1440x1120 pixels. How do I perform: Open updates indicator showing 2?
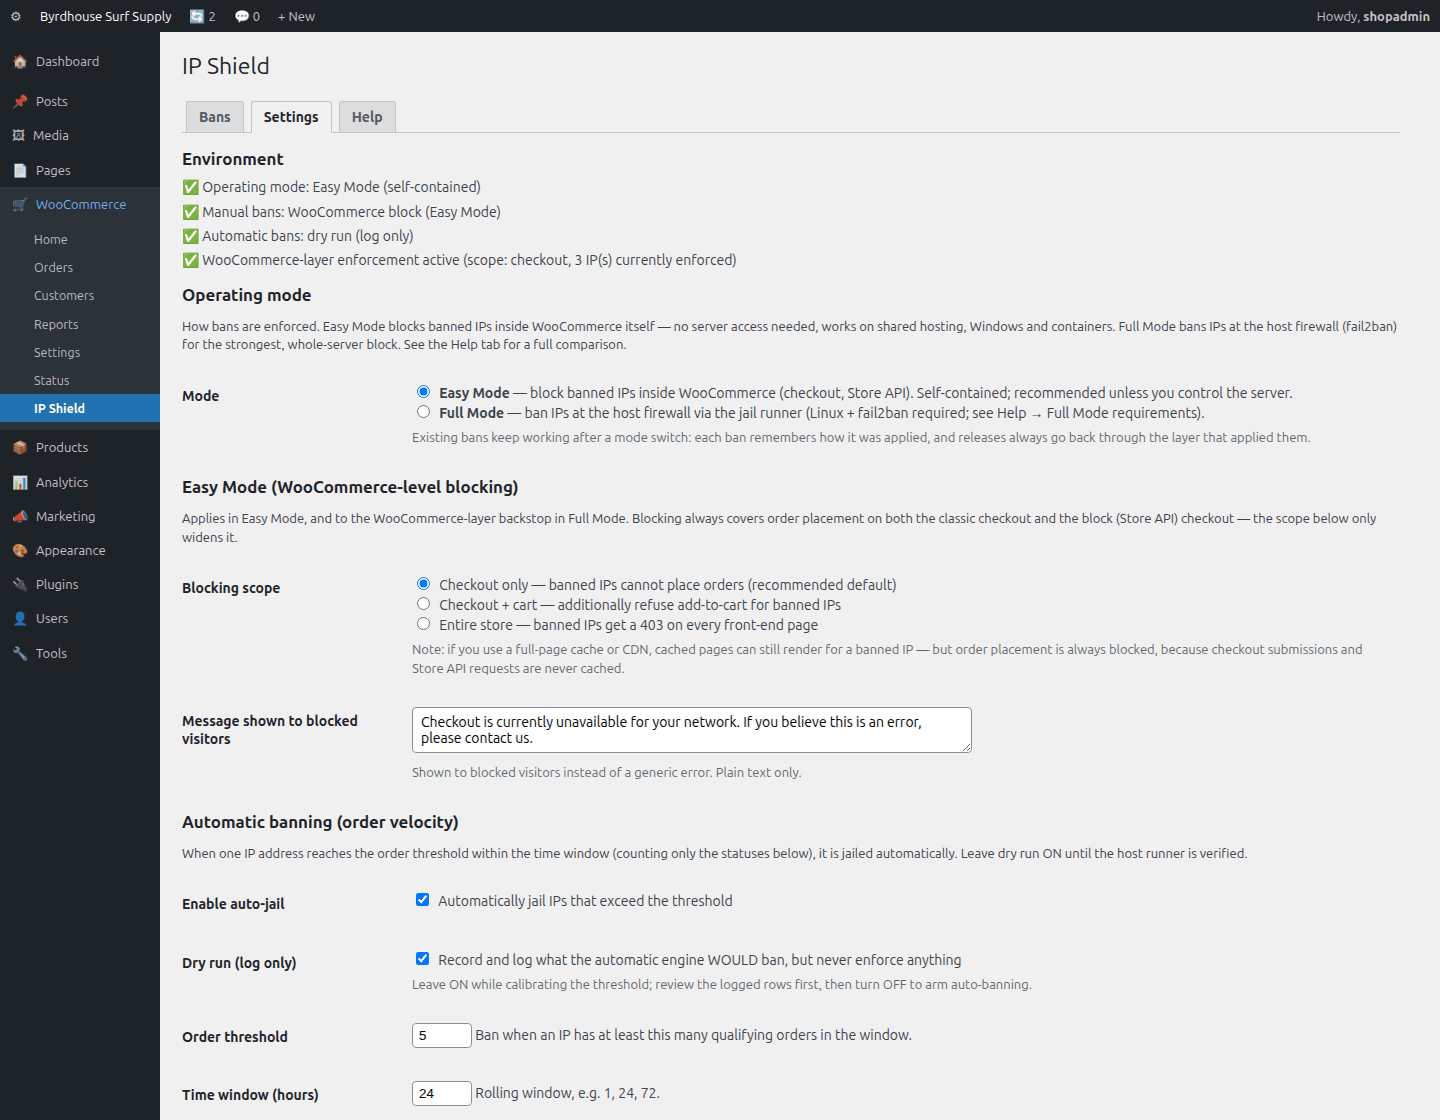pos(203,16)
